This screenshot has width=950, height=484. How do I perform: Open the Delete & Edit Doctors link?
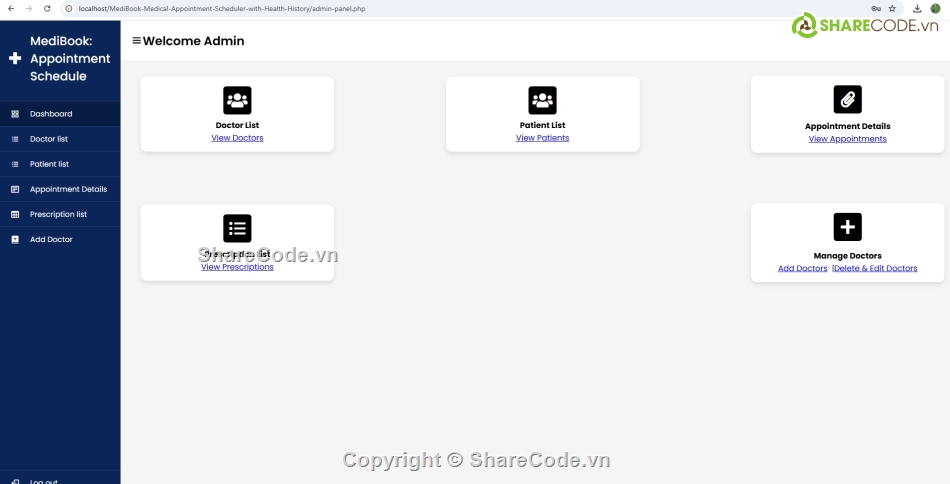click(876, 268)
